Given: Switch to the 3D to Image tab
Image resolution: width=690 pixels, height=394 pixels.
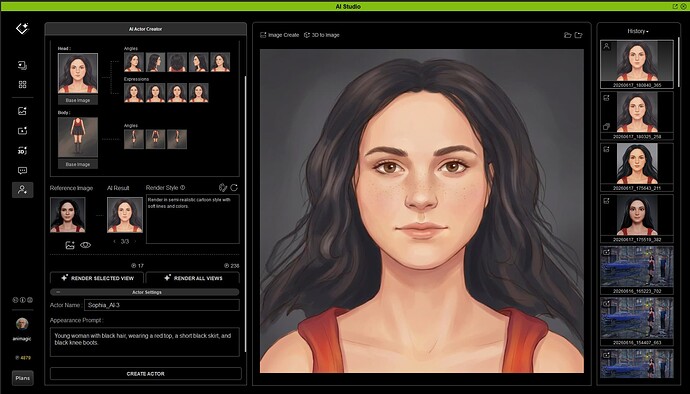Looking at the screenshot, I should pyautogui.click(x=322, y=35).
